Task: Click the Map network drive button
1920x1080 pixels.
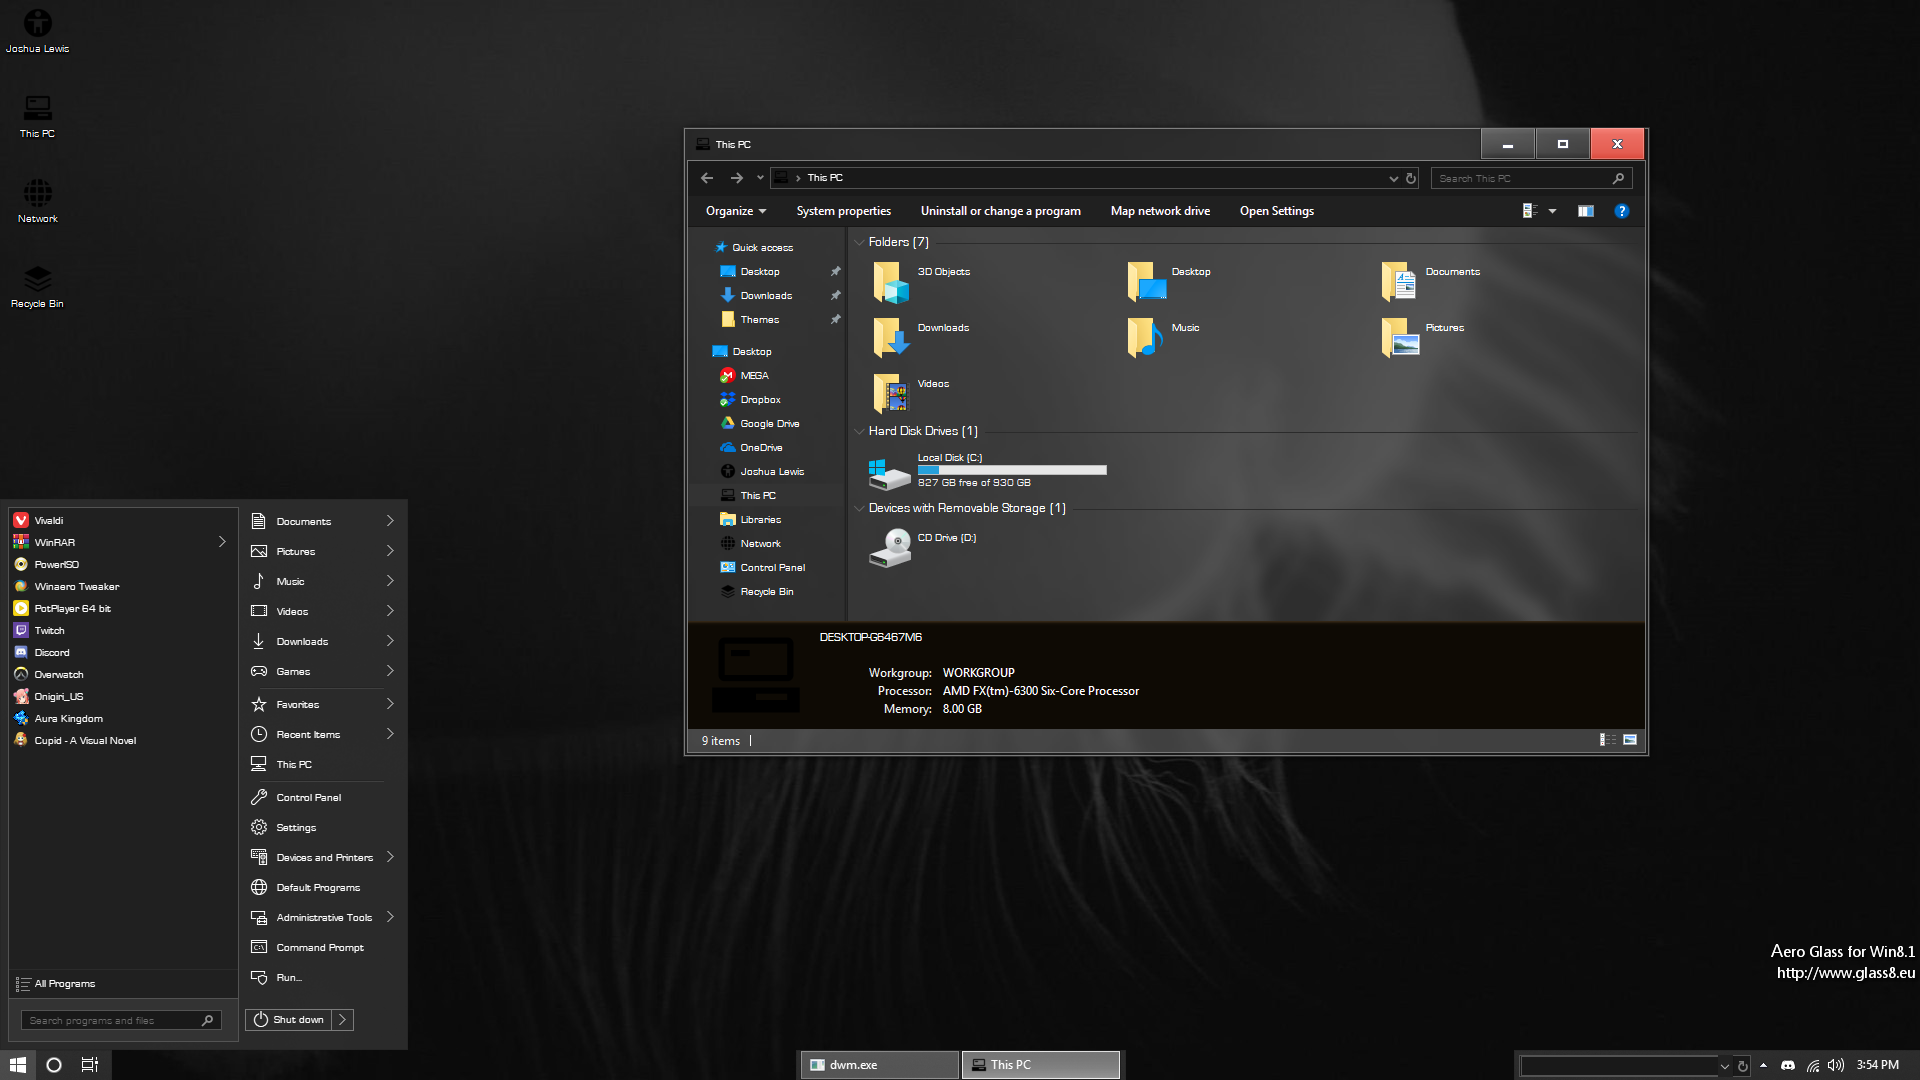Action: click(x=1159, y=210)
